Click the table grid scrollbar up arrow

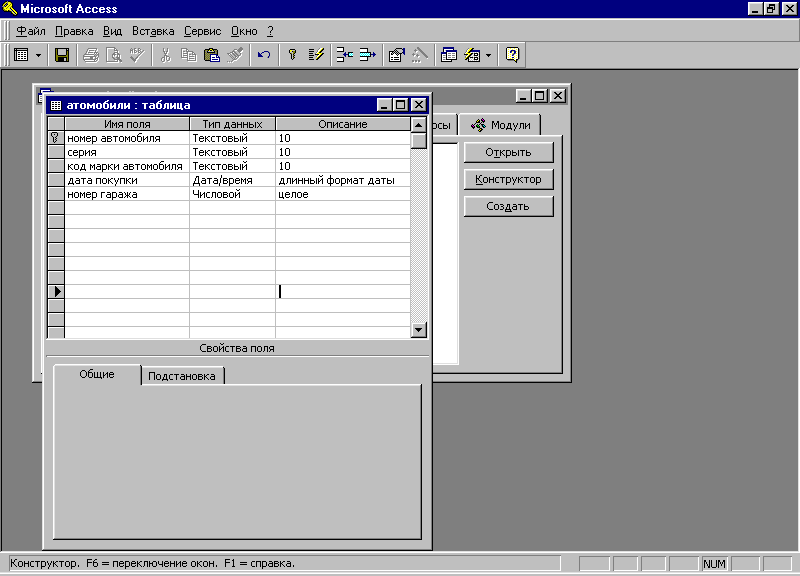click(418, 124)
